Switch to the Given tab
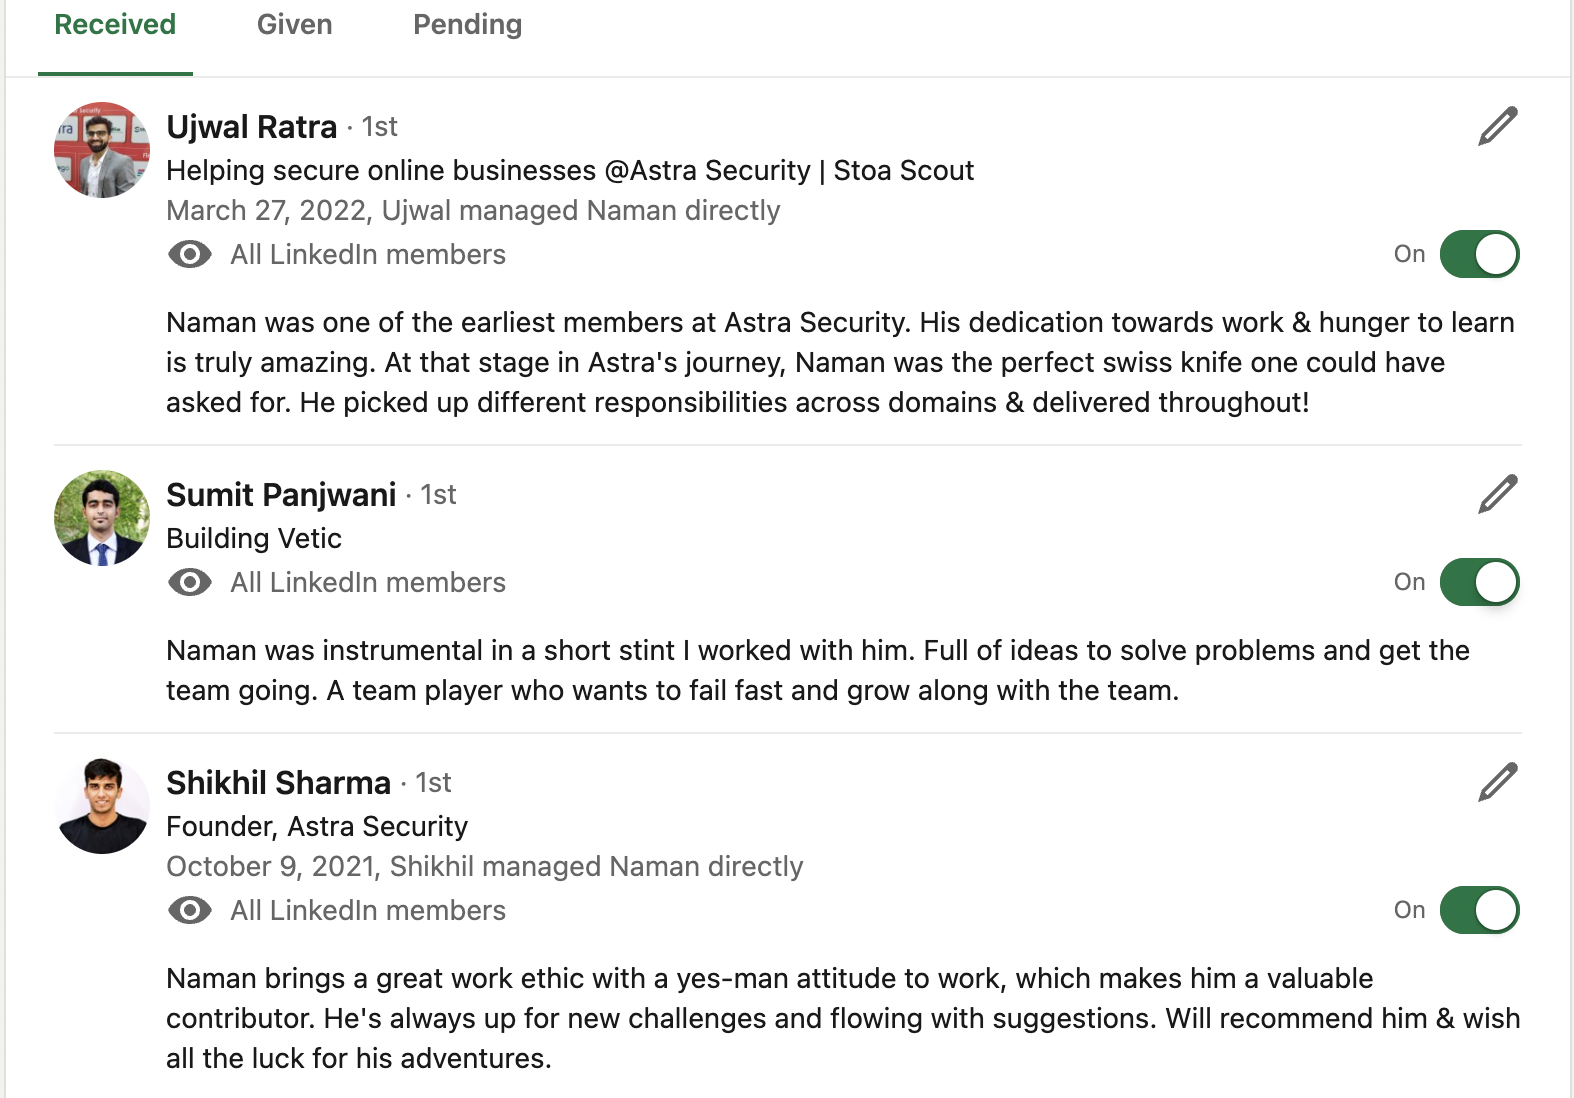The height and width of the screenshot is (1098, 1574). tap(294, 24)
